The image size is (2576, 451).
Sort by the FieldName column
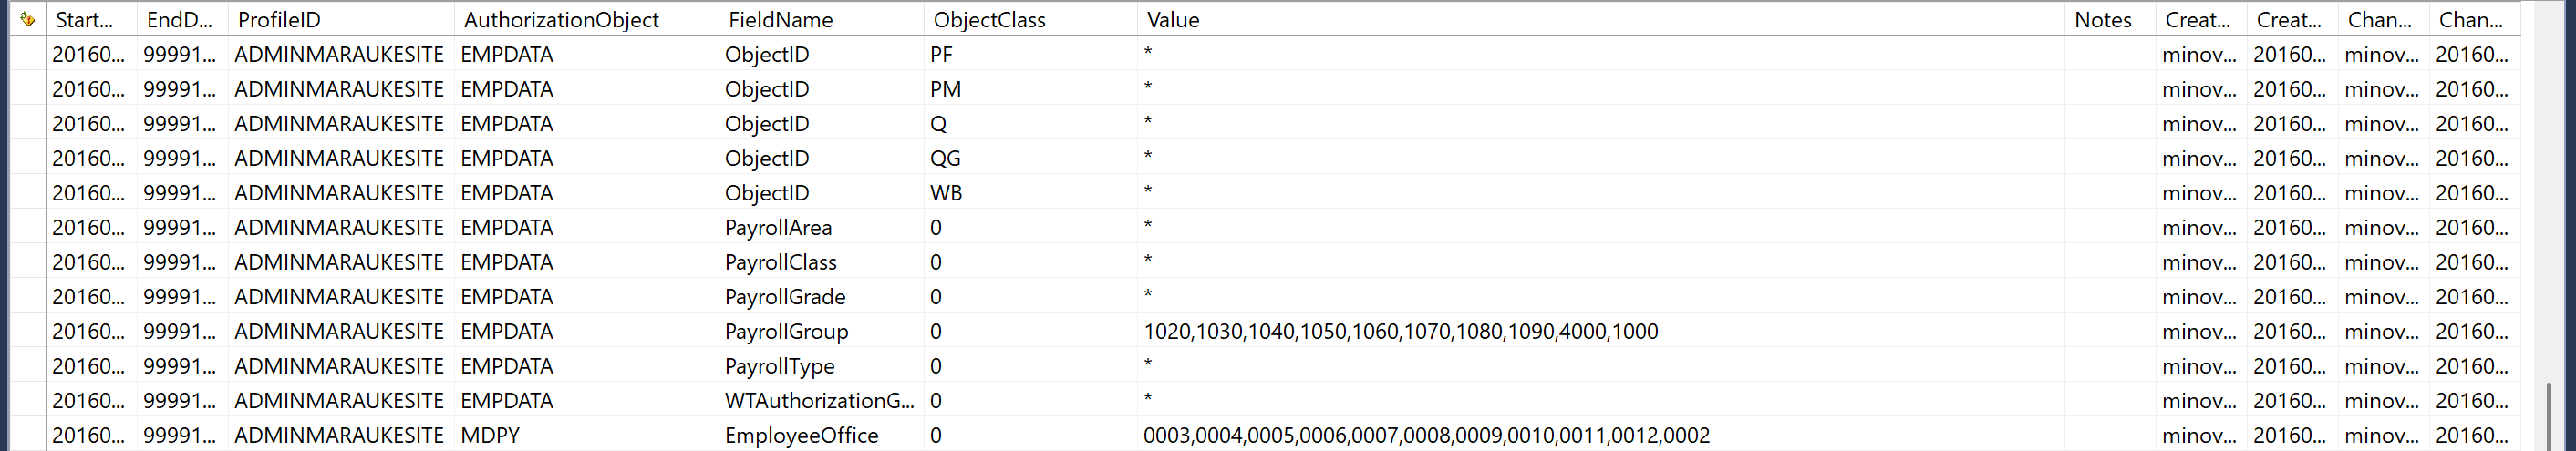(780, 20)
